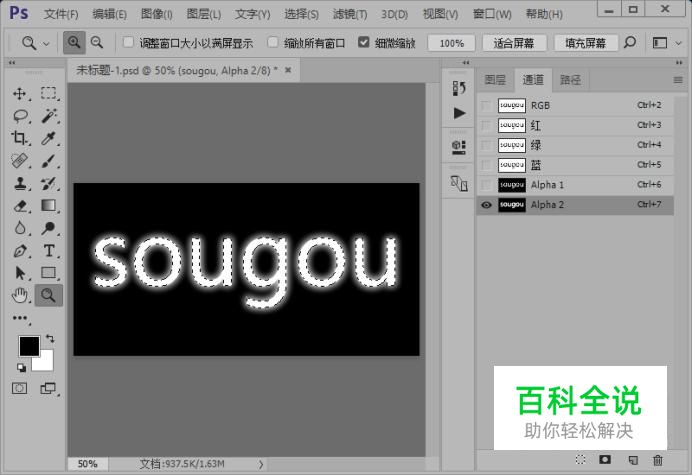The width and height of the screenshot is (692, 475).
Task: Open the Actions panel play icon
Action: 459,113
